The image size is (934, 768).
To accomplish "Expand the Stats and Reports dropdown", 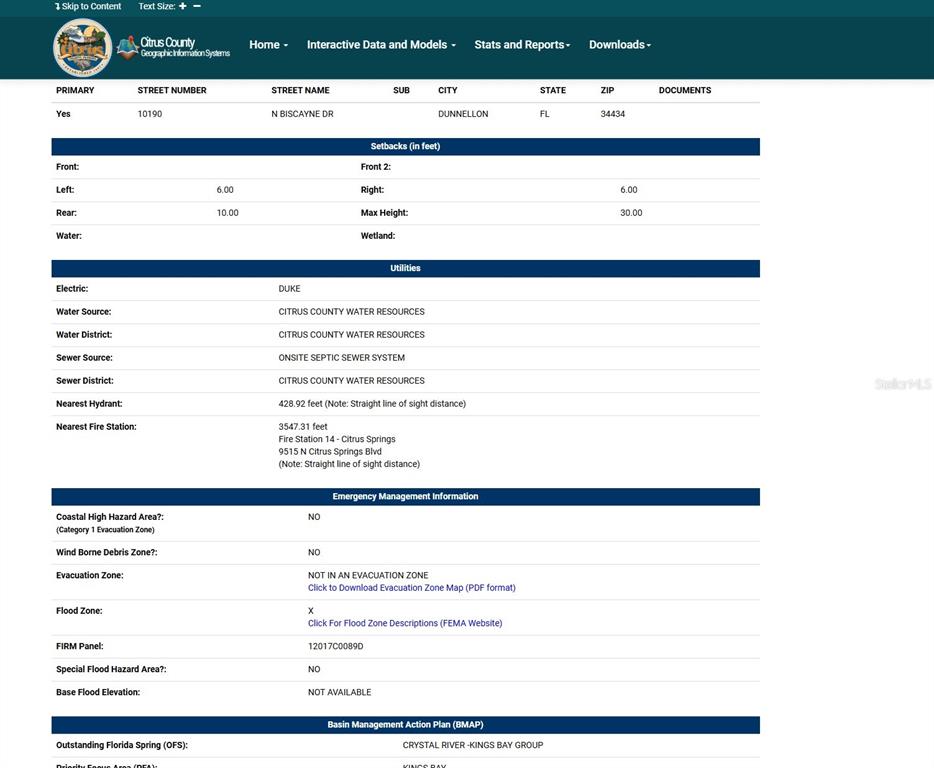I will pos(522,45).
